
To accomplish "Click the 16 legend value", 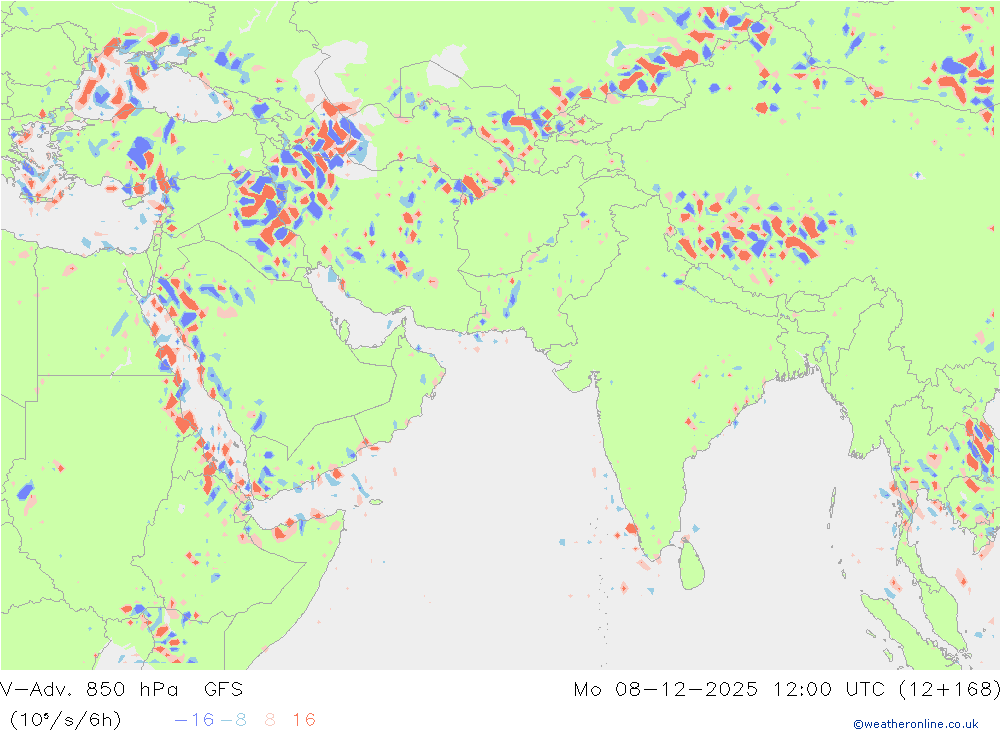I will (x=304, y=720).
